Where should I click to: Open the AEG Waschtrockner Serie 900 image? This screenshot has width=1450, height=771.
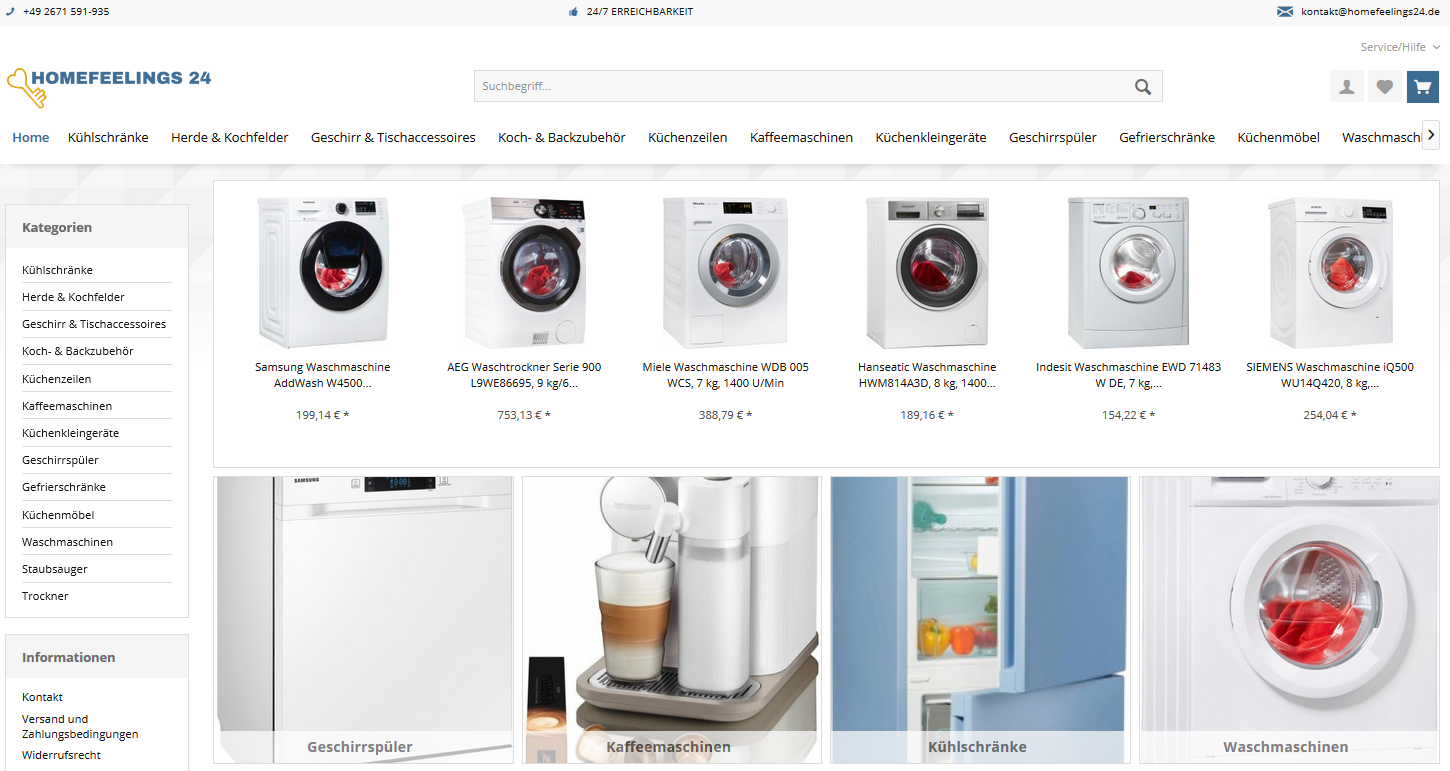coord(524,272)
